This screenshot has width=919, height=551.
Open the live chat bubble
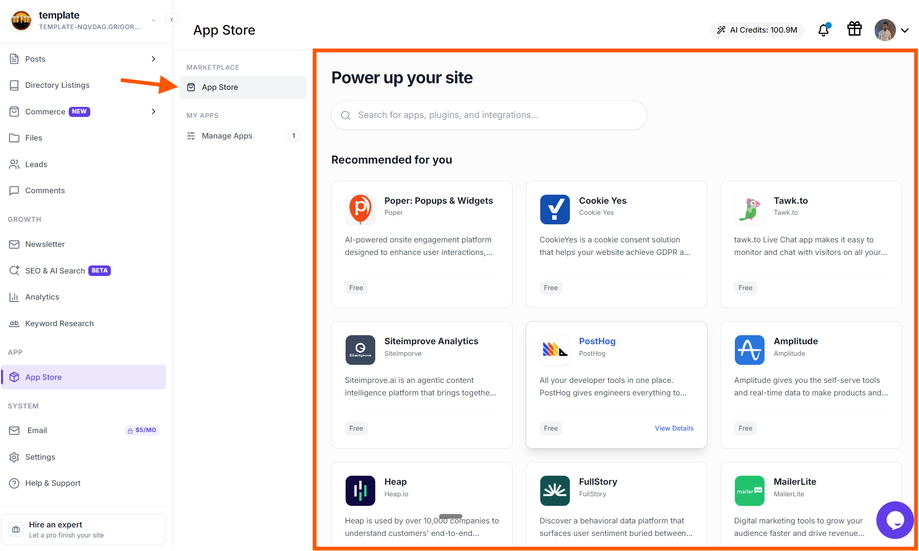(894, 520)
